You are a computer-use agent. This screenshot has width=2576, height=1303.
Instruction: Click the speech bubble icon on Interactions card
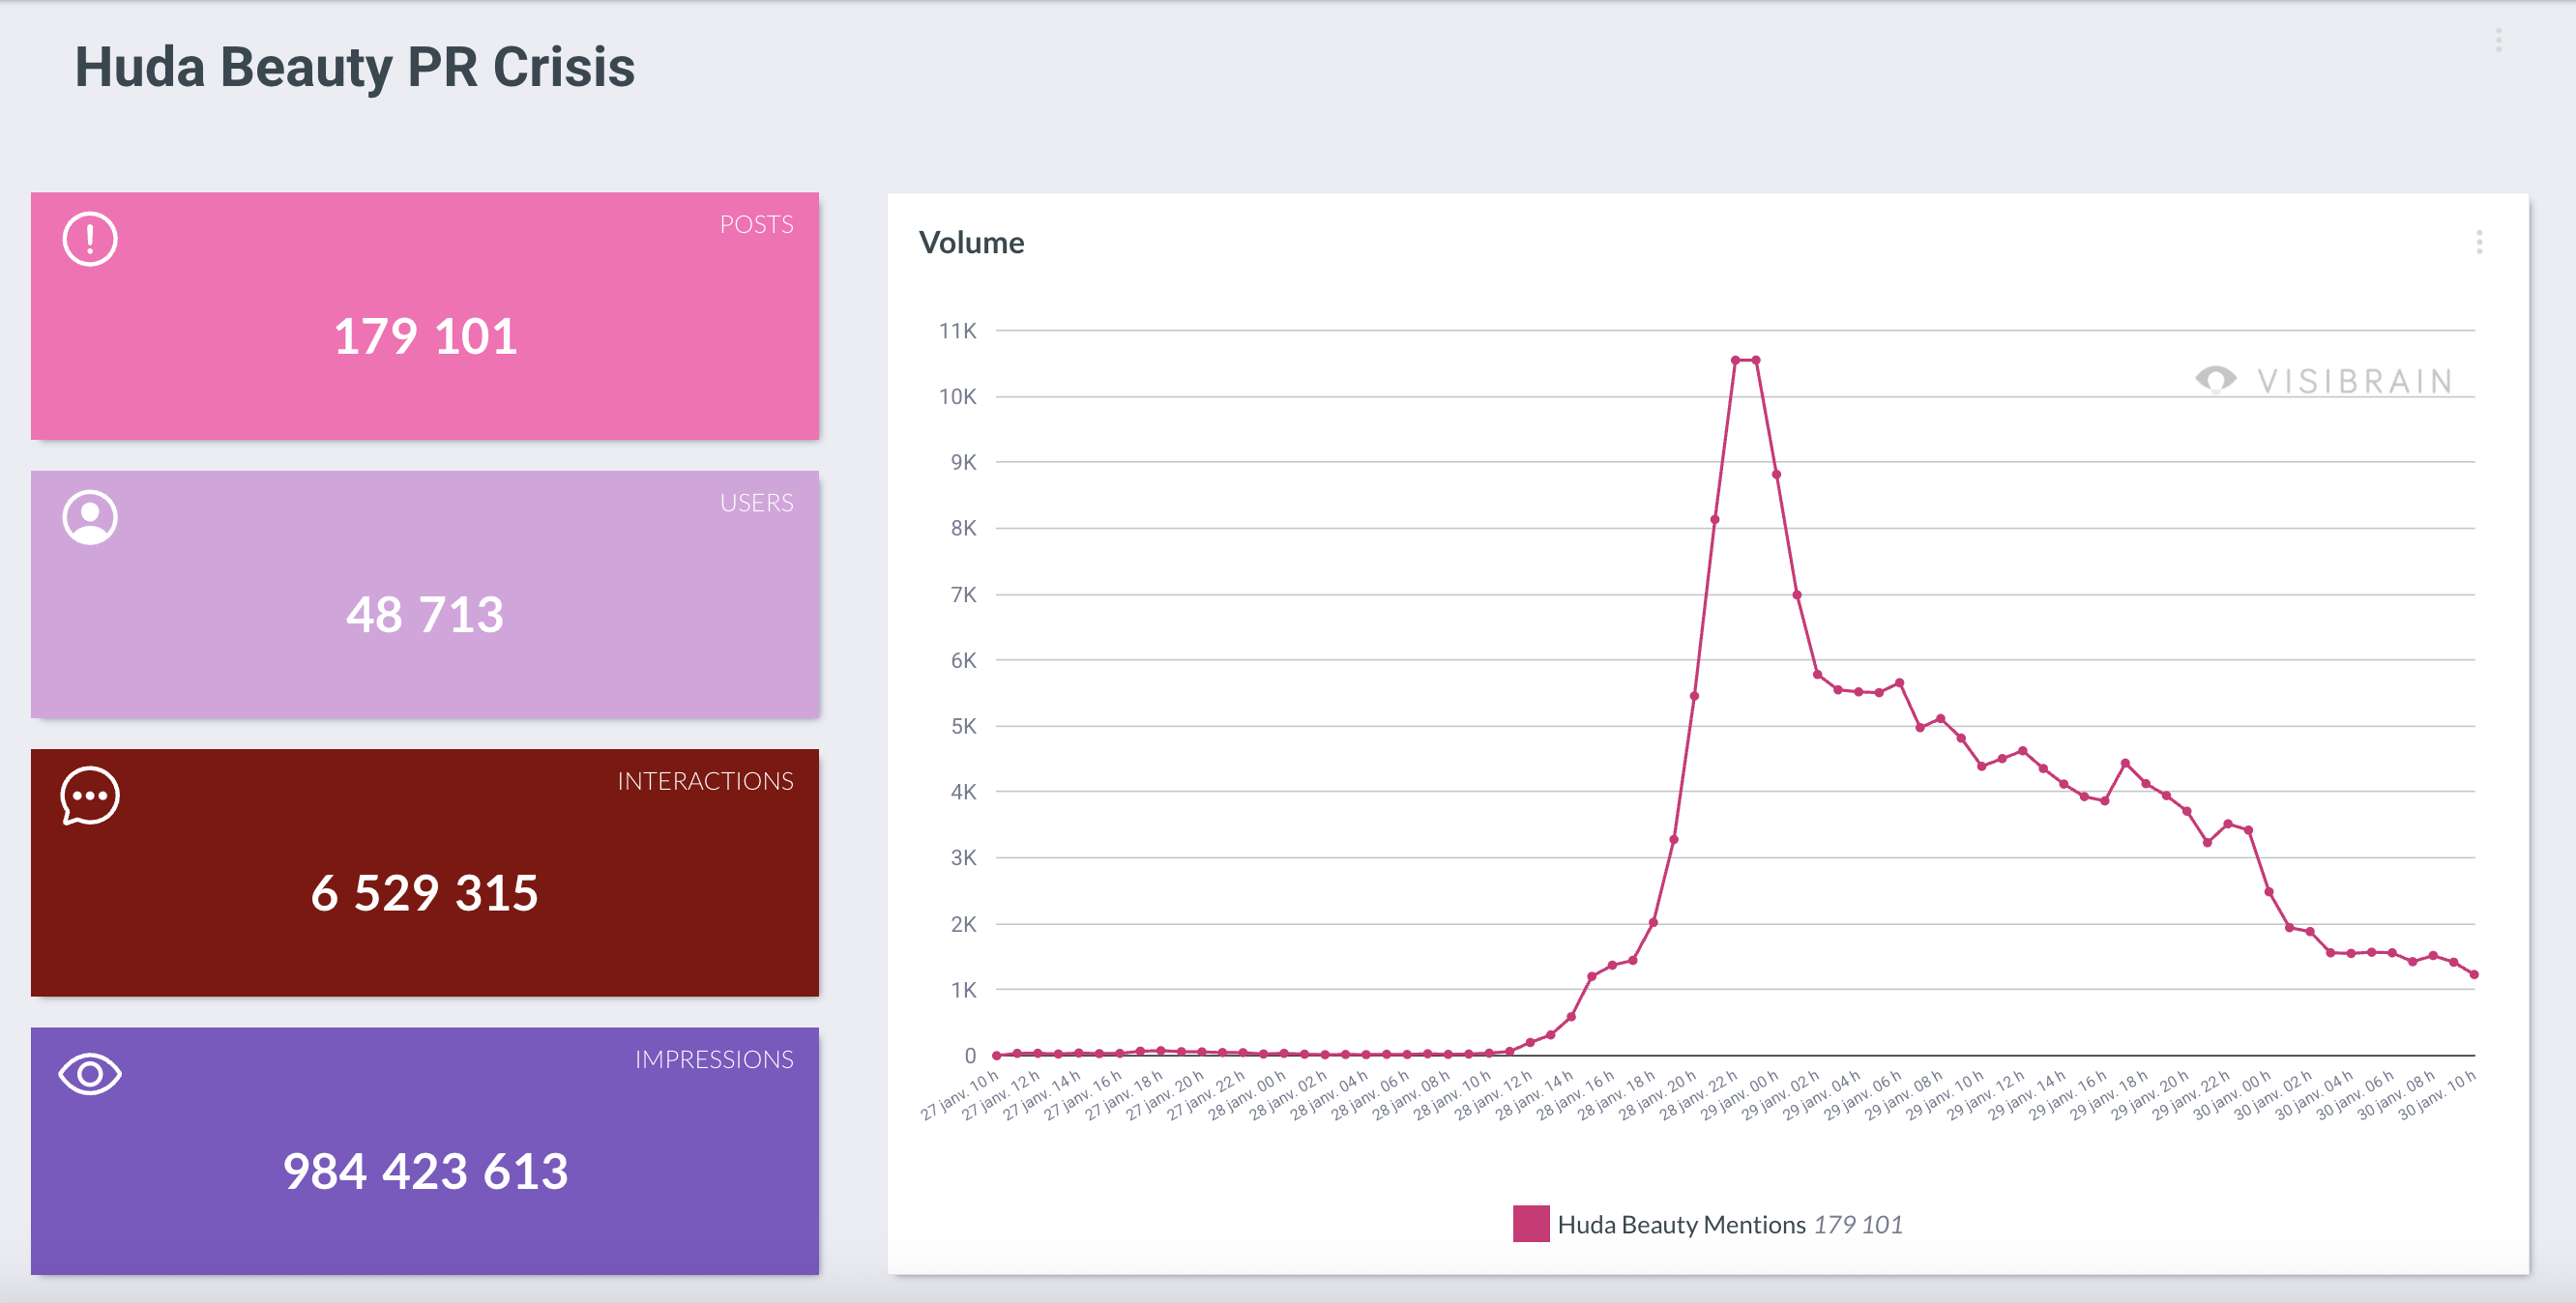[x=90, y=796]
